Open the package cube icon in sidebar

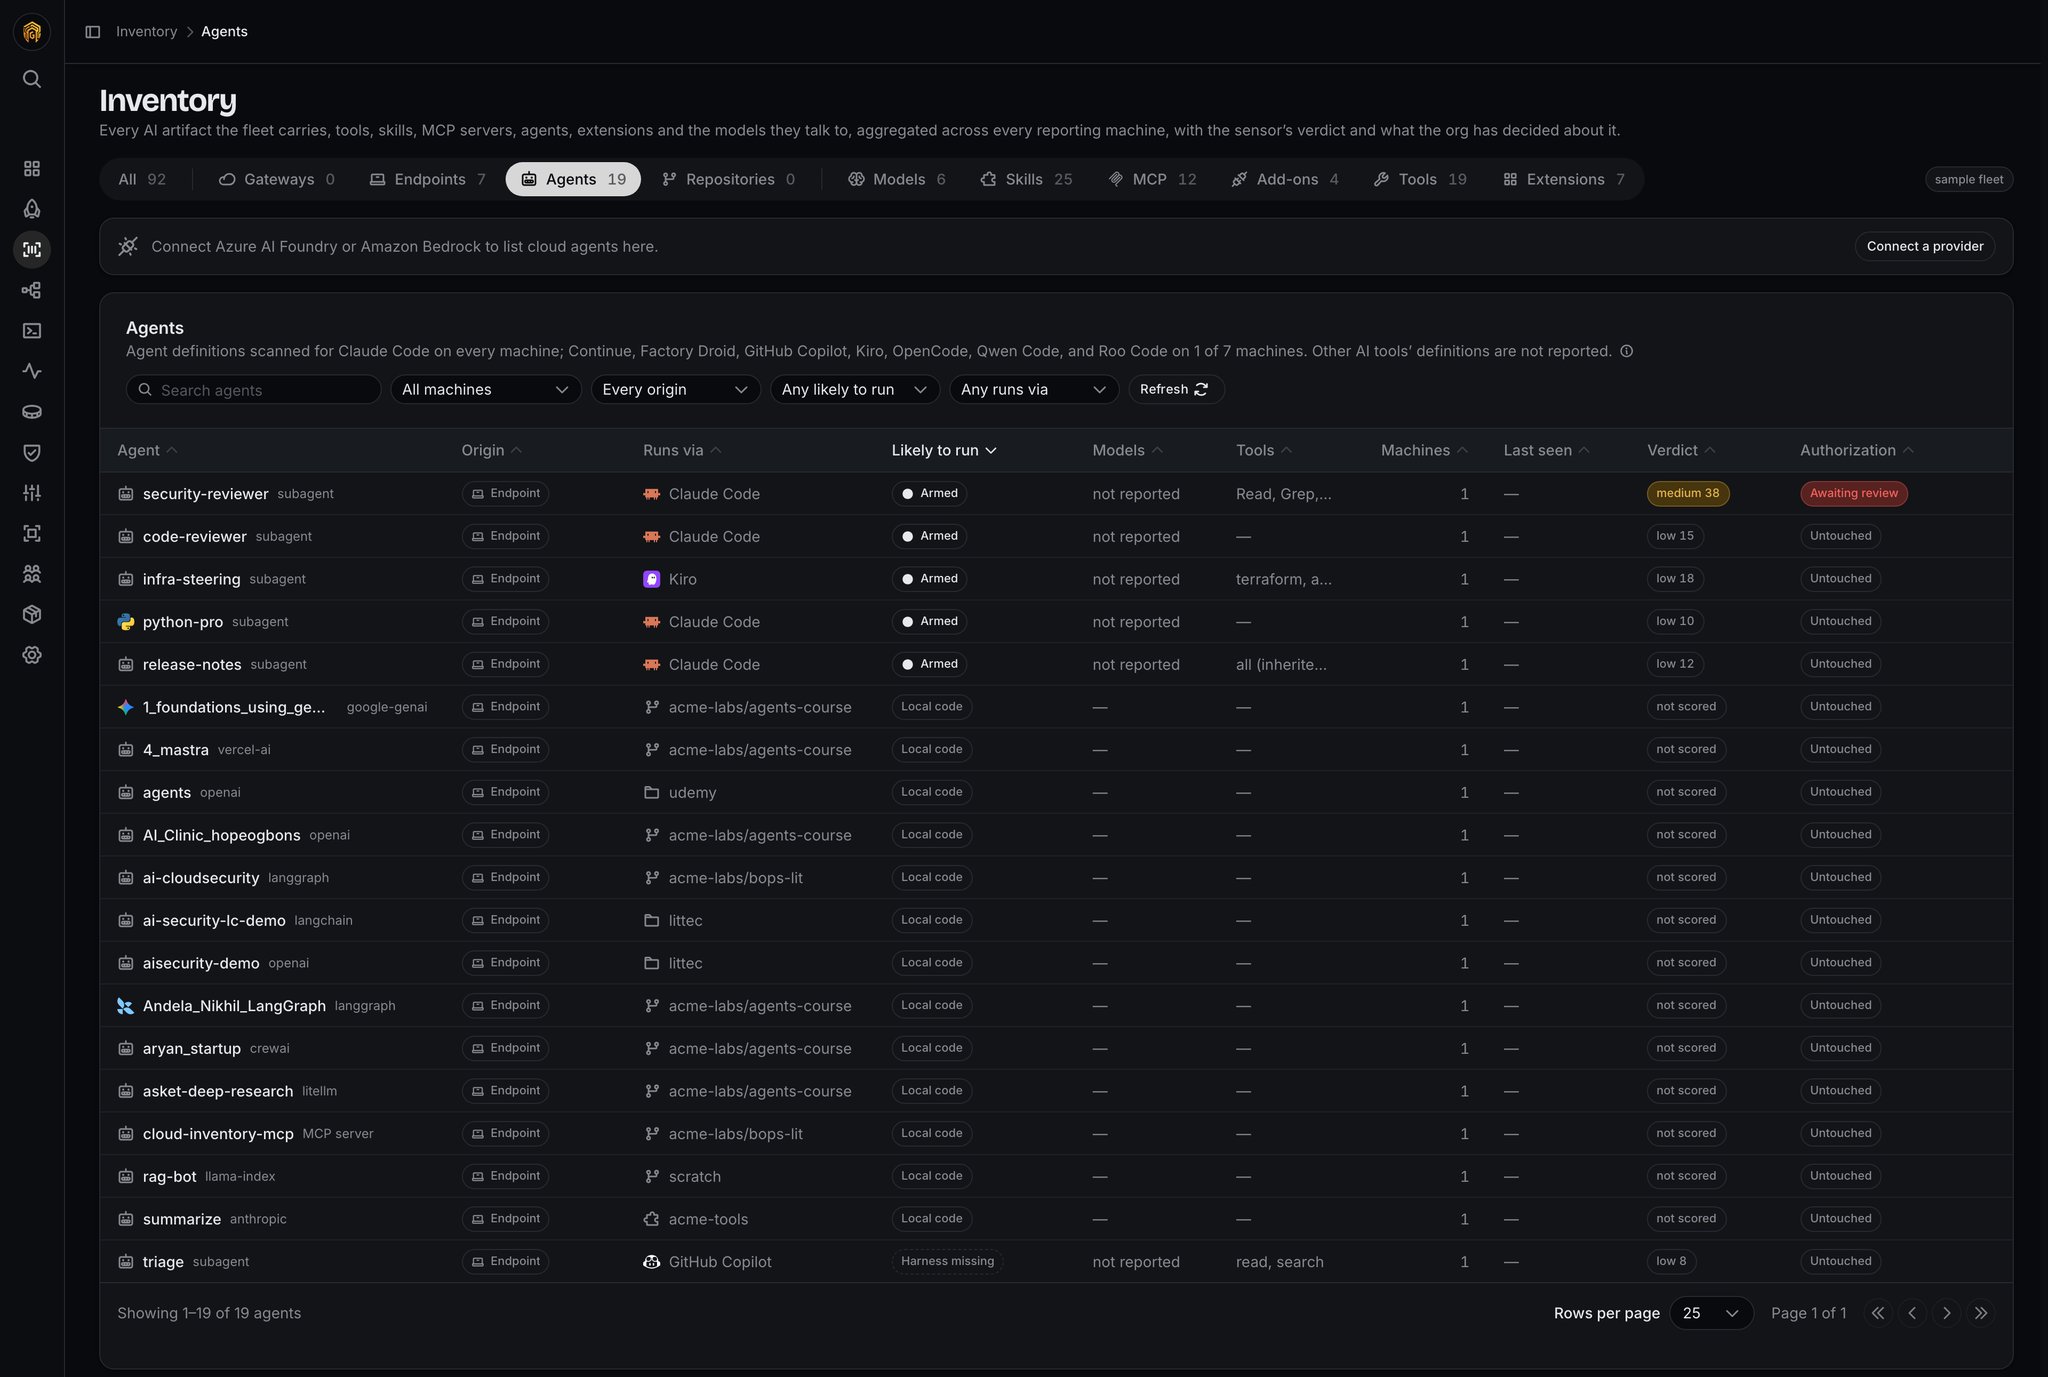tap(32, 614)
